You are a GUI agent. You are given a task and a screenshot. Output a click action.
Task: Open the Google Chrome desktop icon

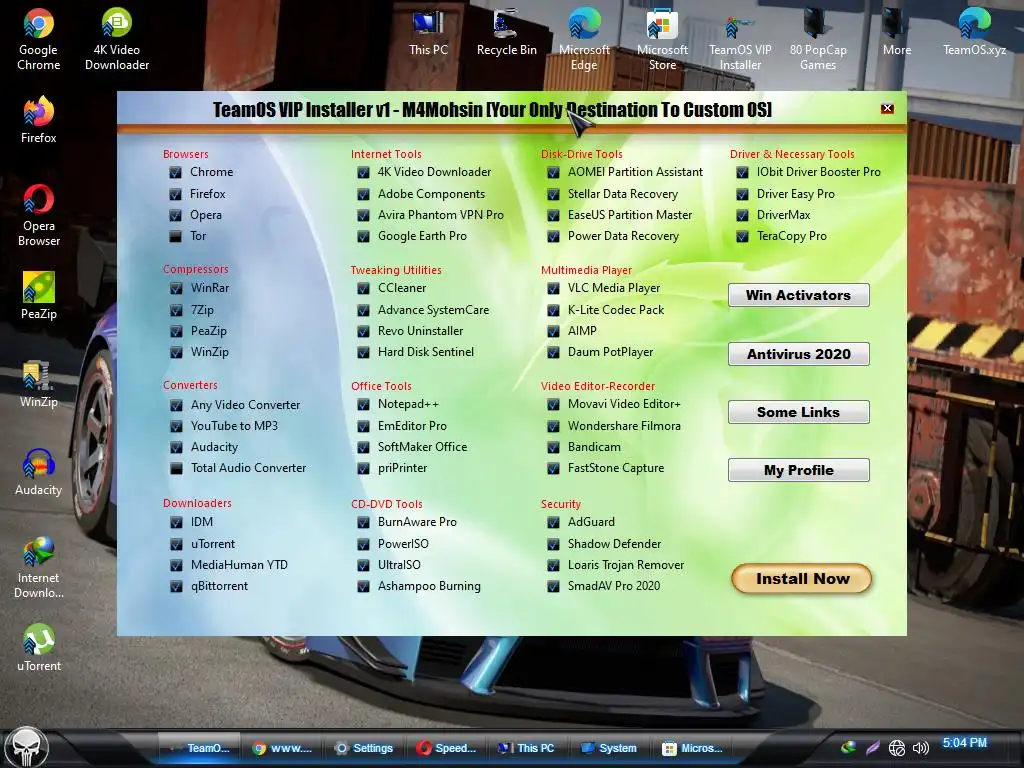[x=39, y=39]
